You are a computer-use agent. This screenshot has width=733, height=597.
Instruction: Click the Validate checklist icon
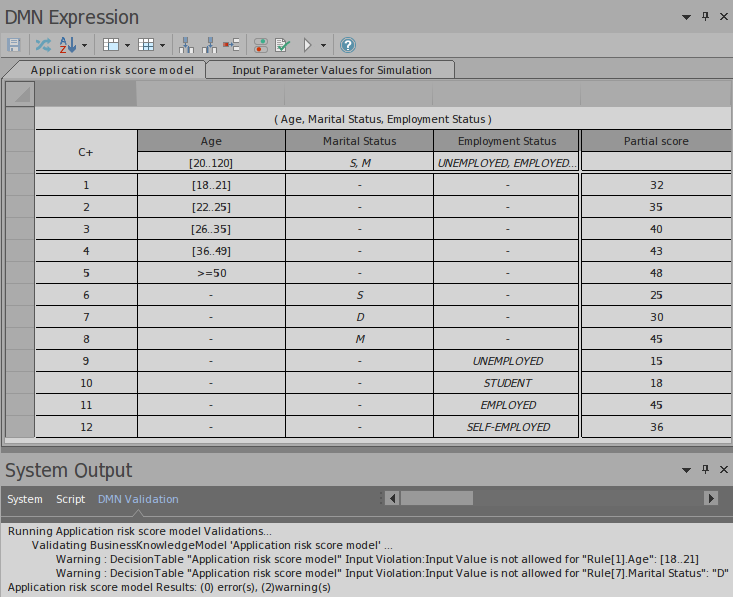[x=282, y=45]
